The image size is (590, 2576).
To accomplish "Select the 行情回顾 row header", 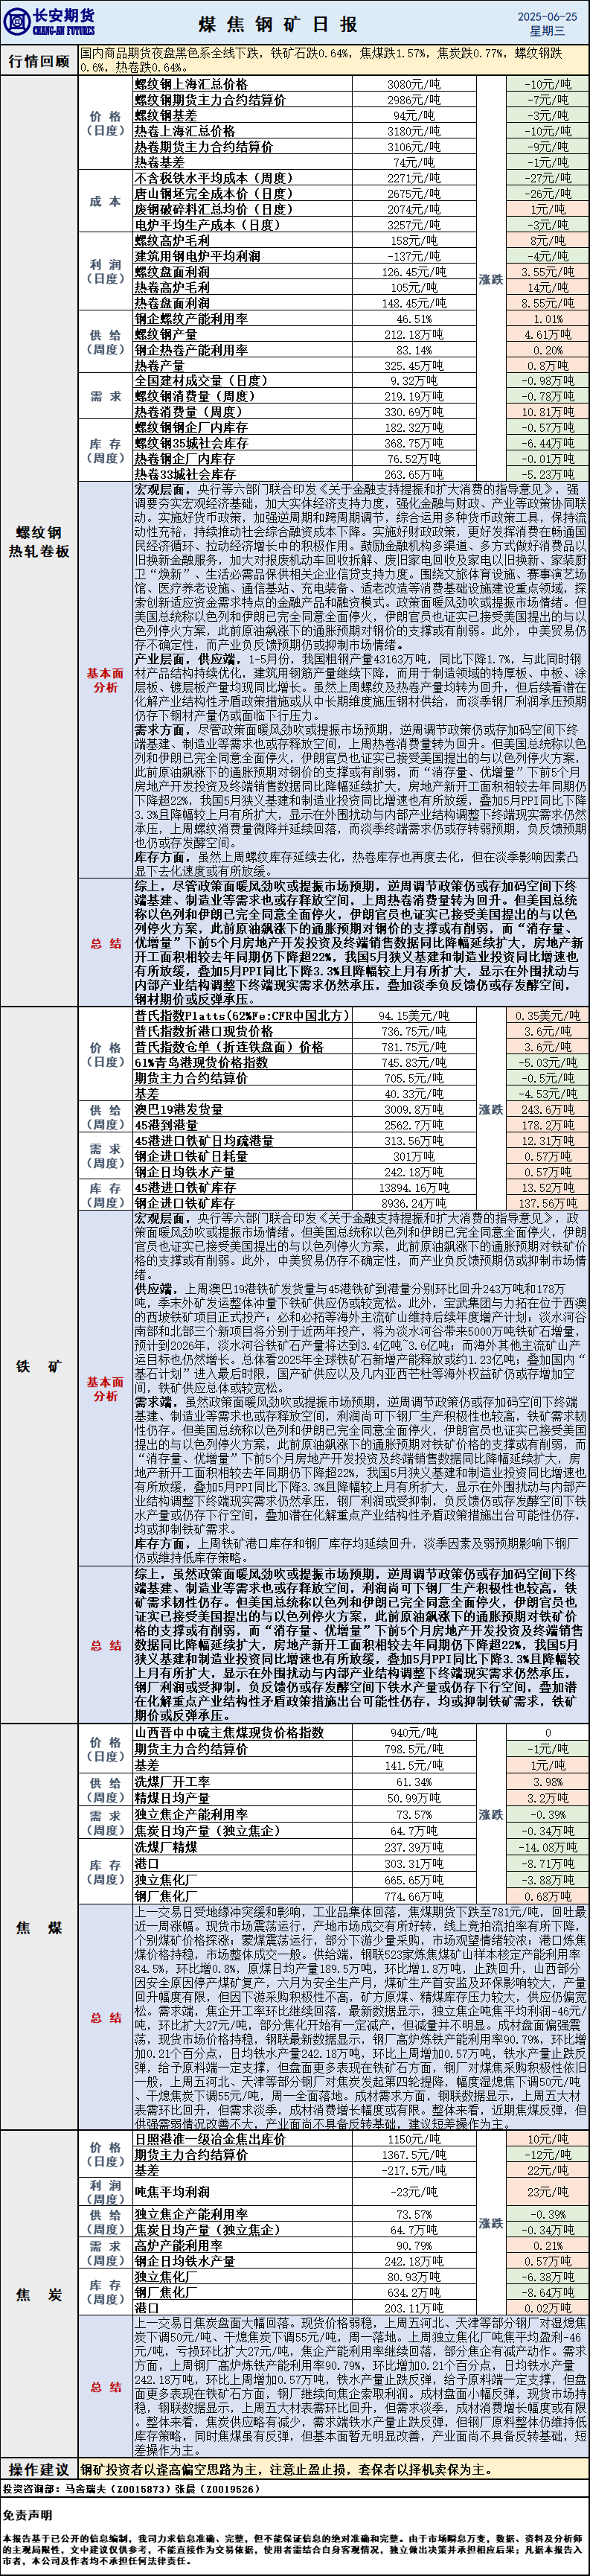I will (39, 60).
